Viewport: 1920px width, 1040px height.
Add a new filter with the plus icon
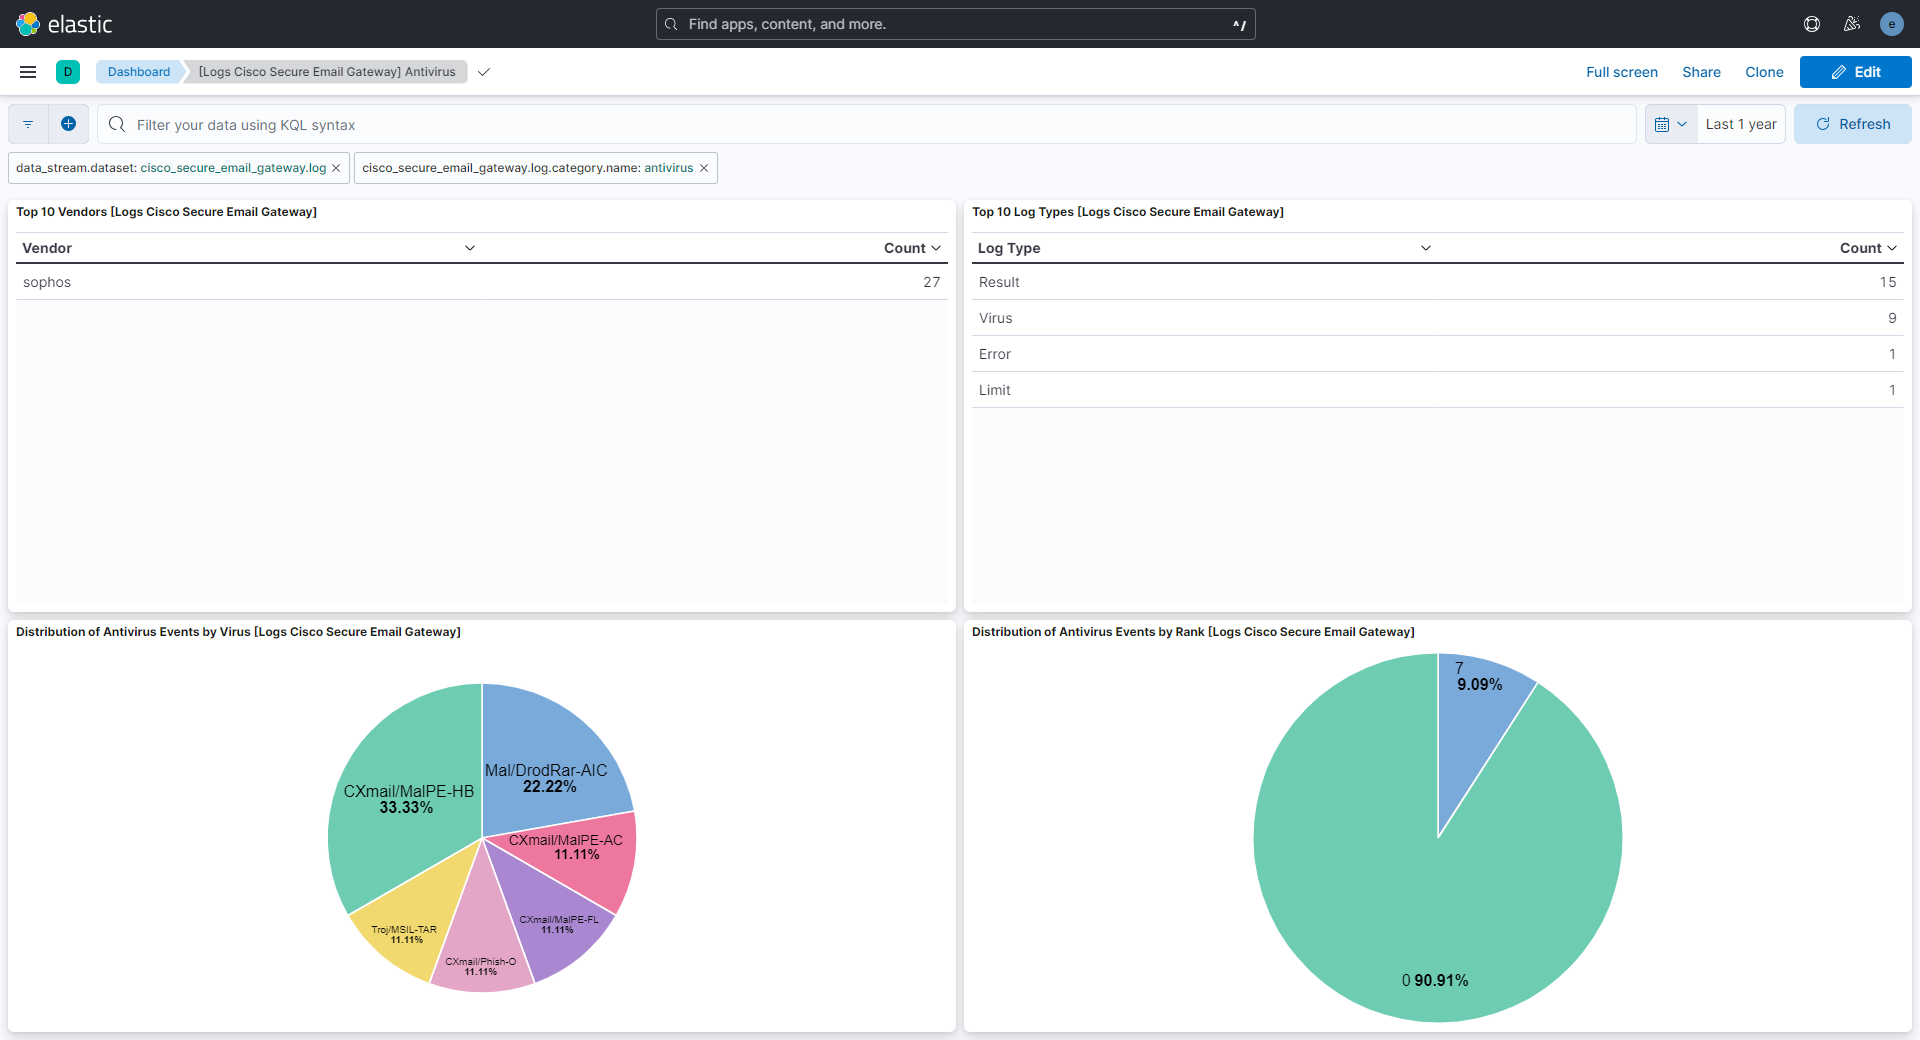pyautogui.click(x=68, y=123)
